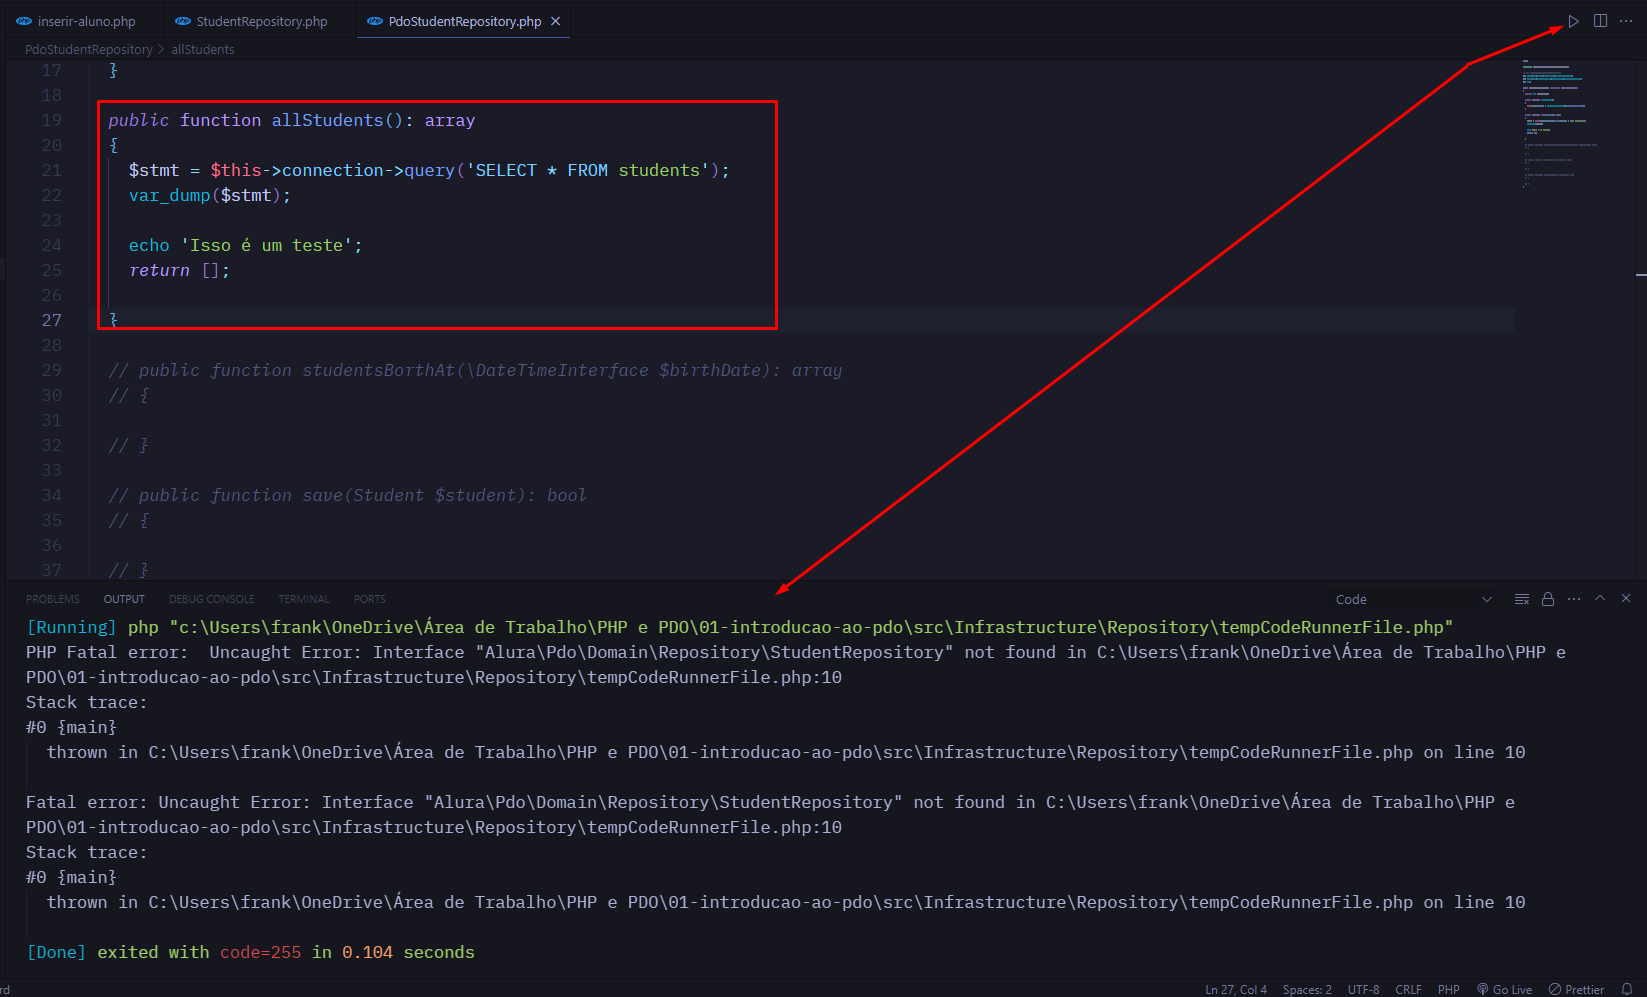Click Ln 27, Col 4 status item
1647x997 pixels.
(1236, 989)
